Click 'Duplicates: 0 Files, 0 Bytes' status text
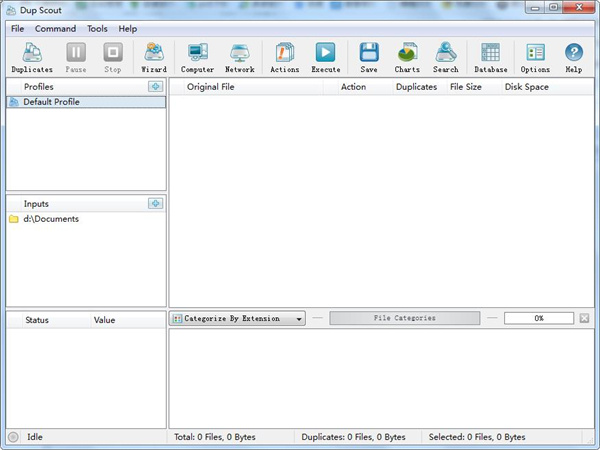The height and width of the screenshot is (450, 600). point(353,437)
